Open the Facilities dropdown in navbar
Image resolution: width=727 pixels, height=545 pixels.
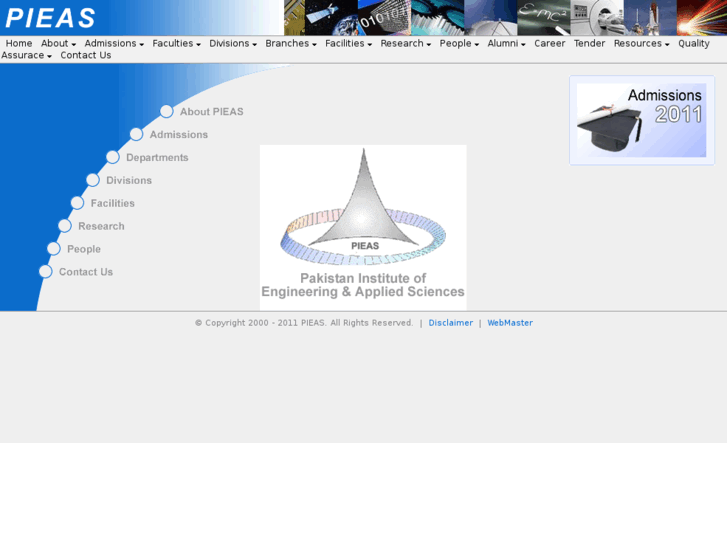(348, 43)
